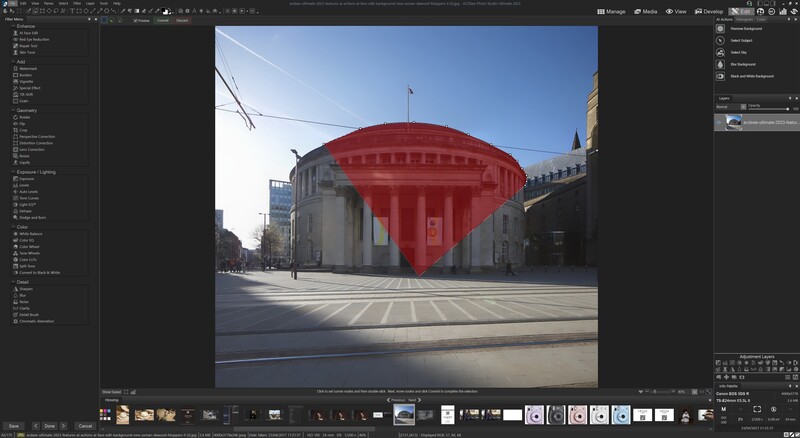Open Dodge and Burn tool
Viewport: 800px width, 438px height.
[32, 217]
